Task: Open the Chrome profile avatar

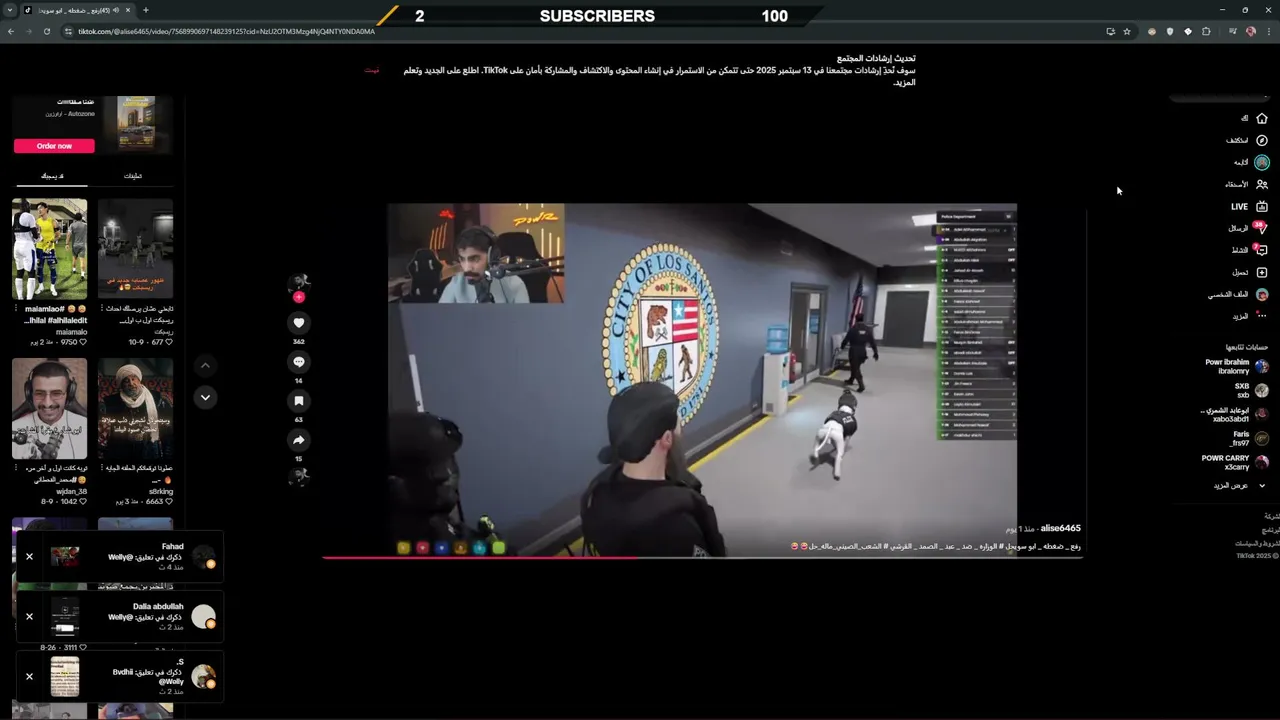Action: click(x=1250, y=31)
